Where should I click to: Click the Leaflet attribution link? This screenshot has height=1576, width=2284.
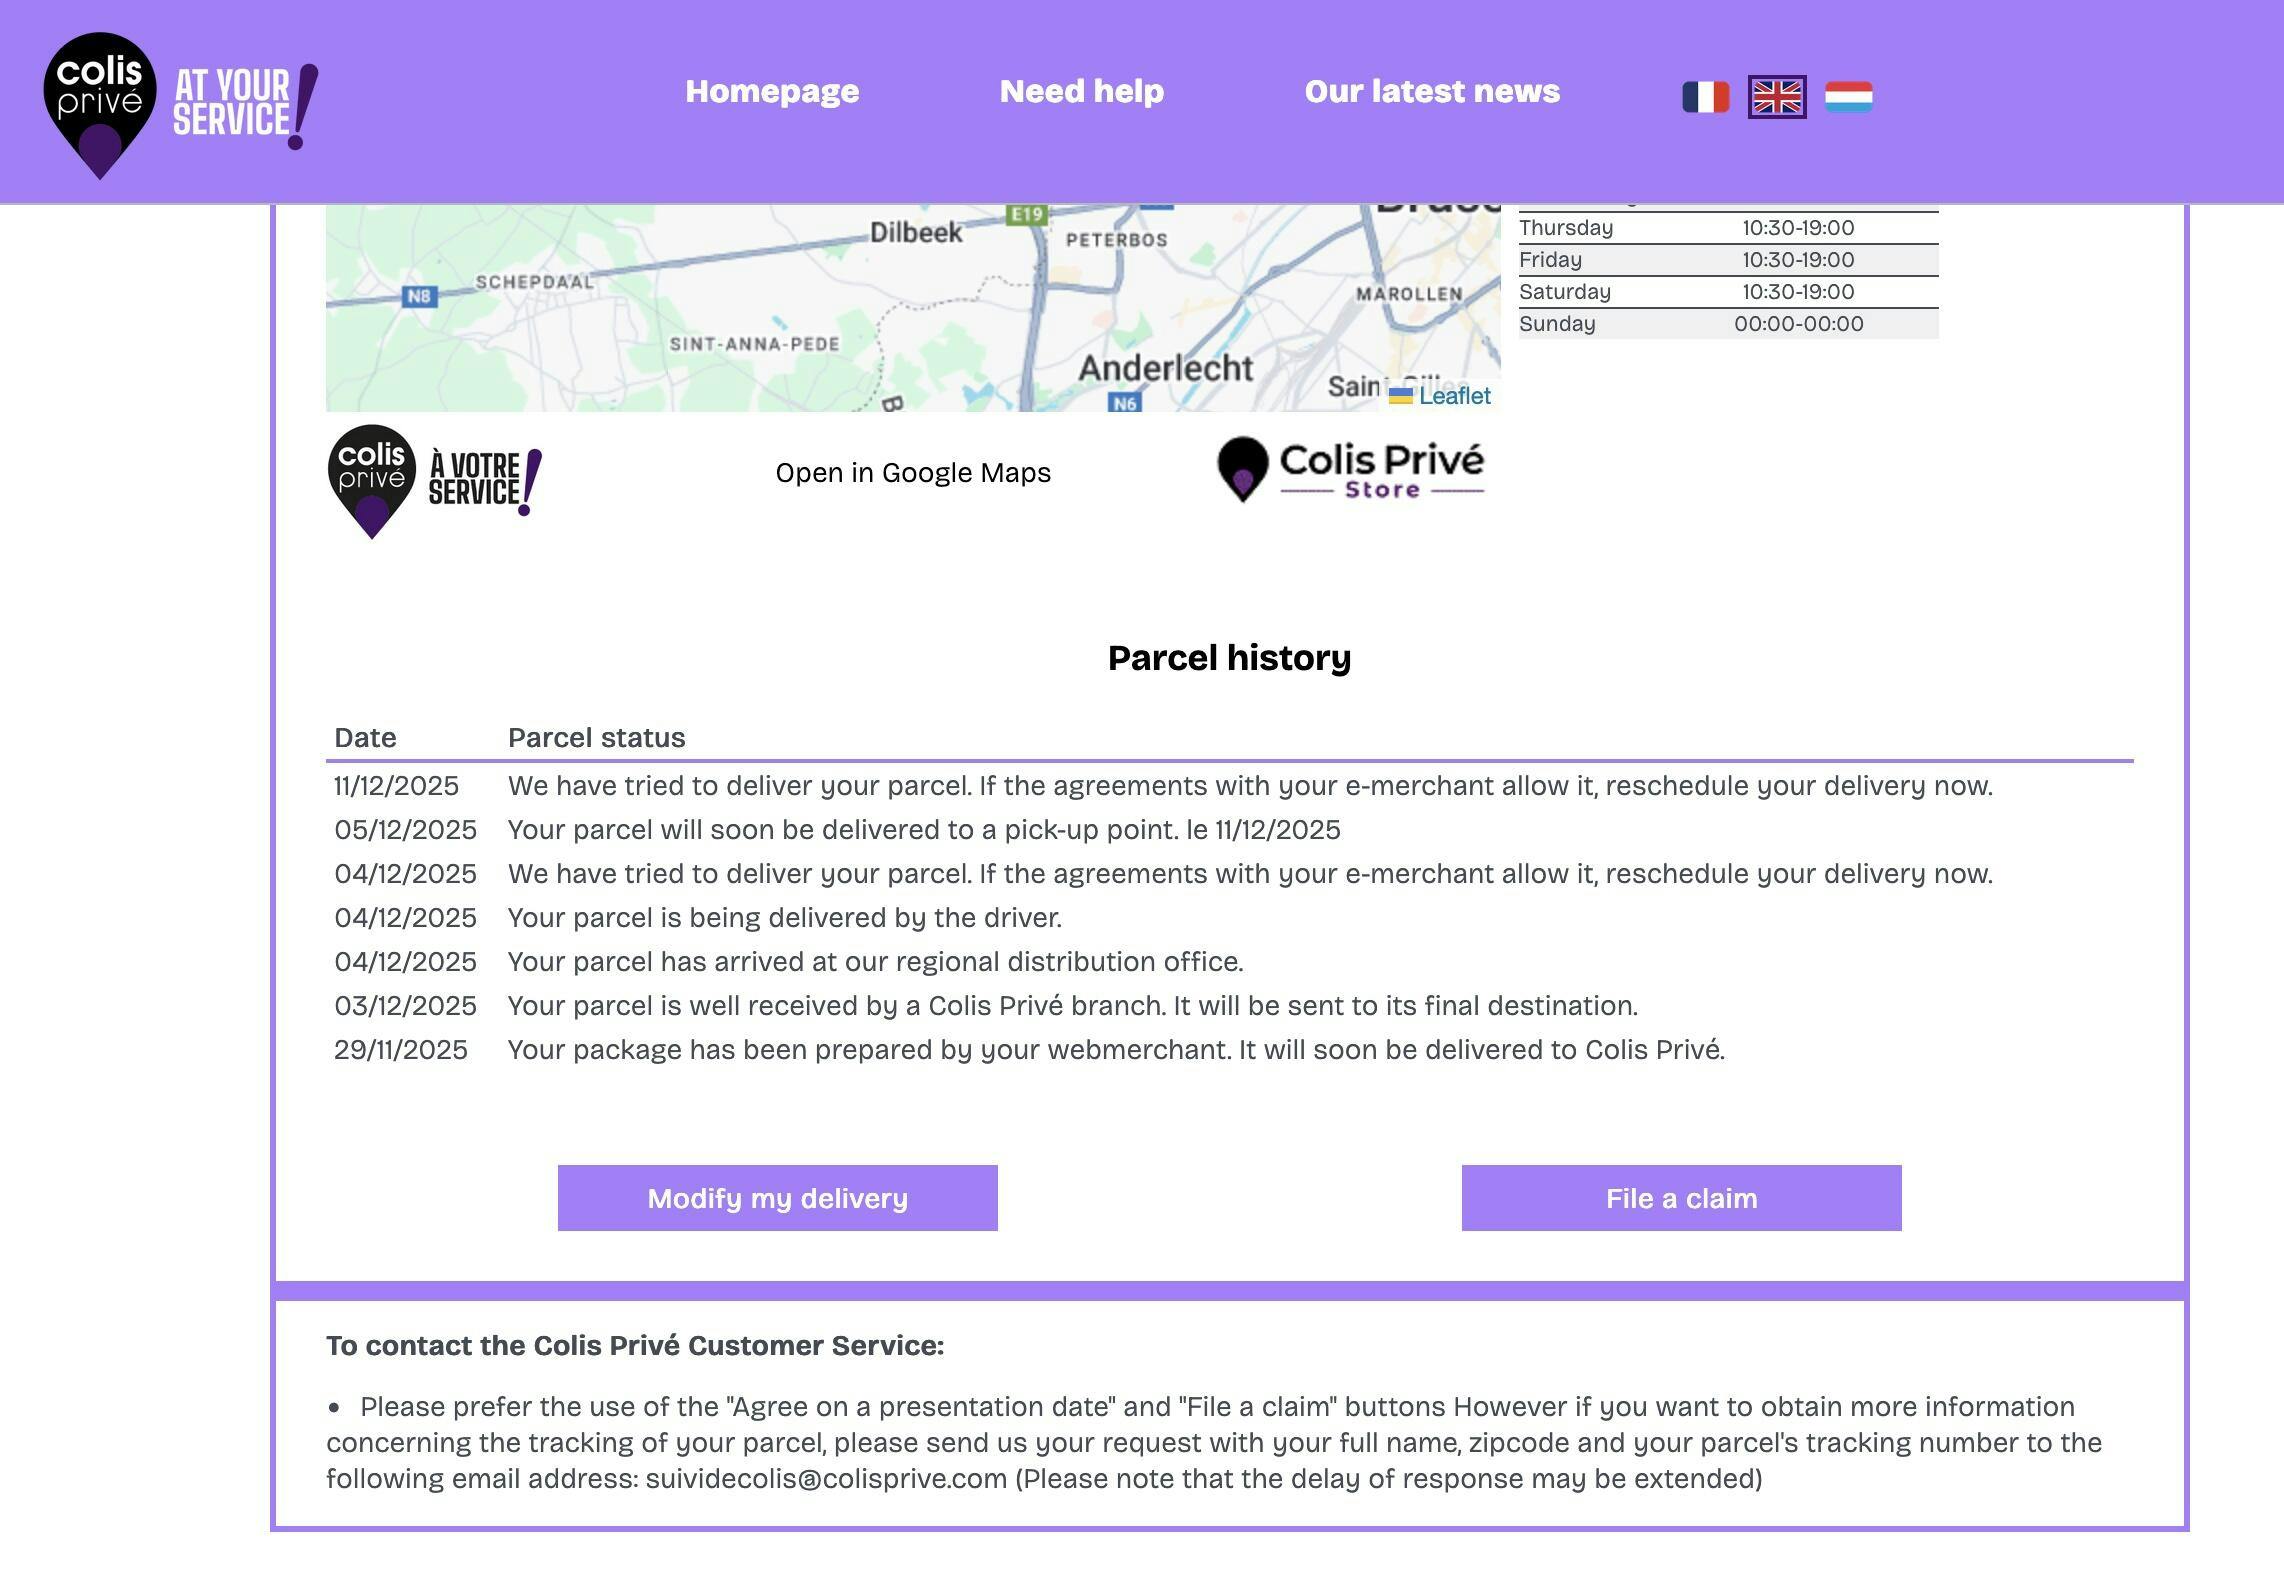pyautogui.click(x=1454, y=396)
